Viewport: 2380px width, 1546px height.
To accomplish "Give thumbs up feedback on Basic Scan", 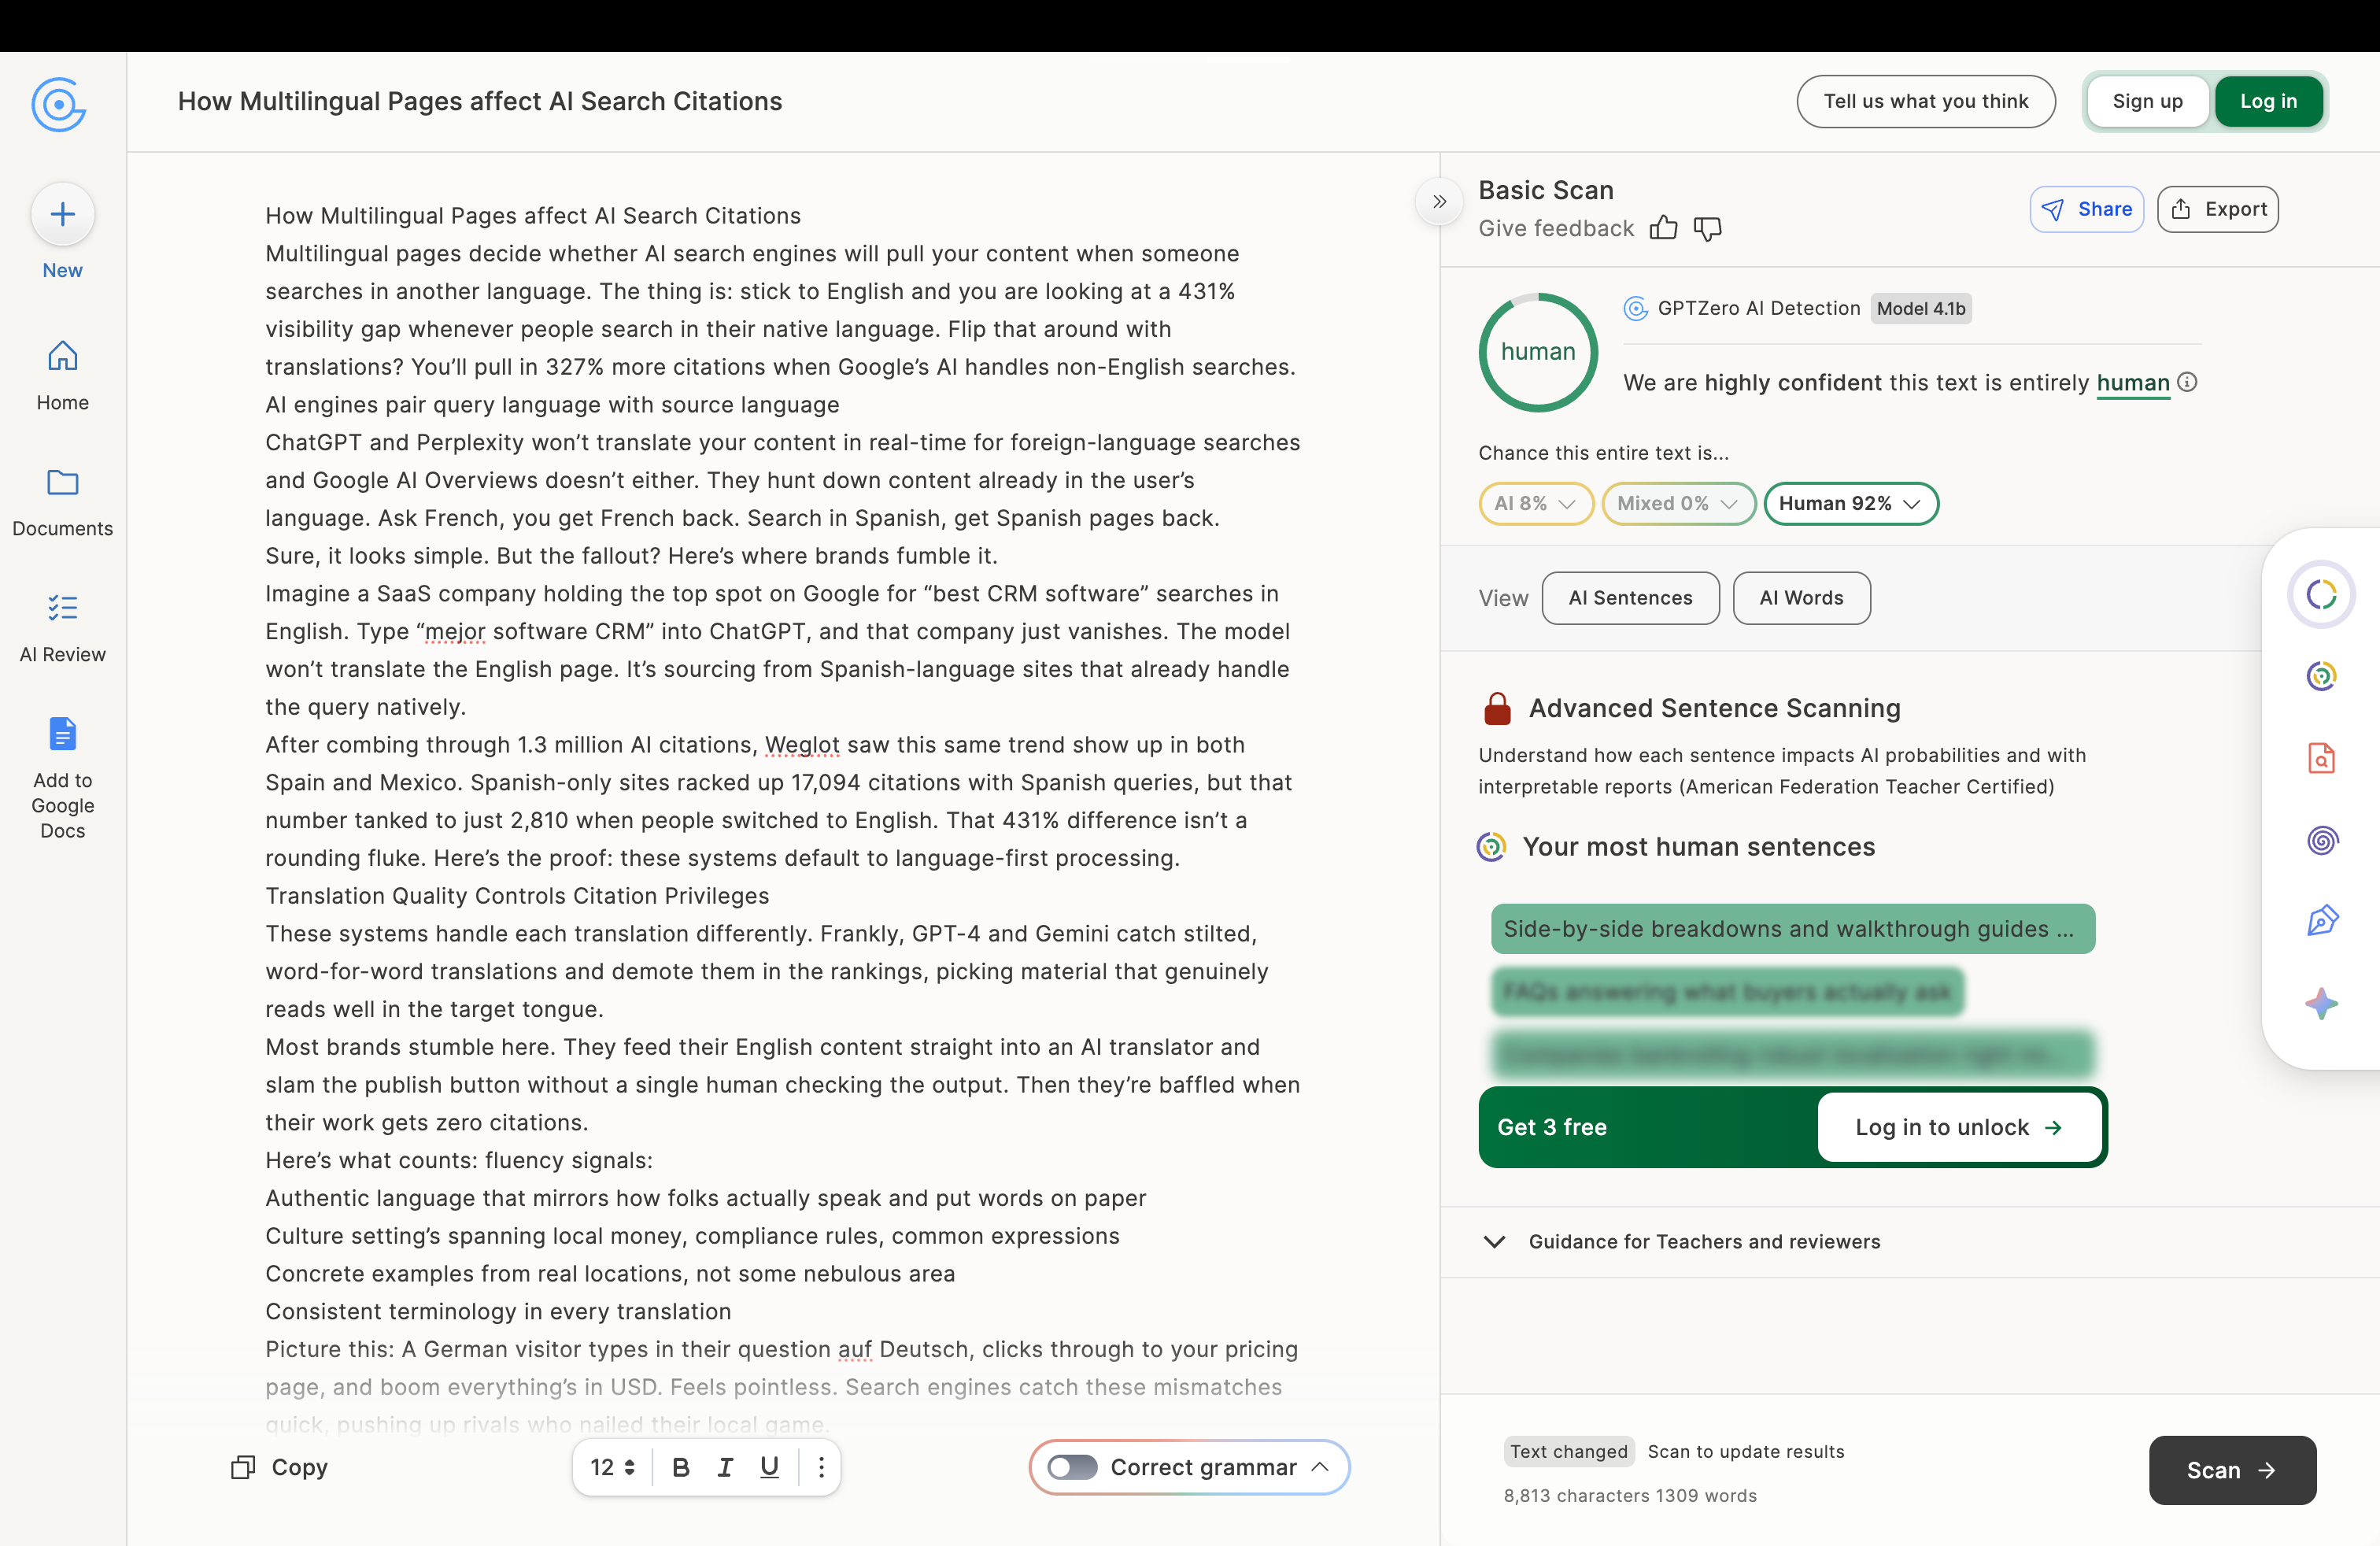I will tap(1663, 228).
